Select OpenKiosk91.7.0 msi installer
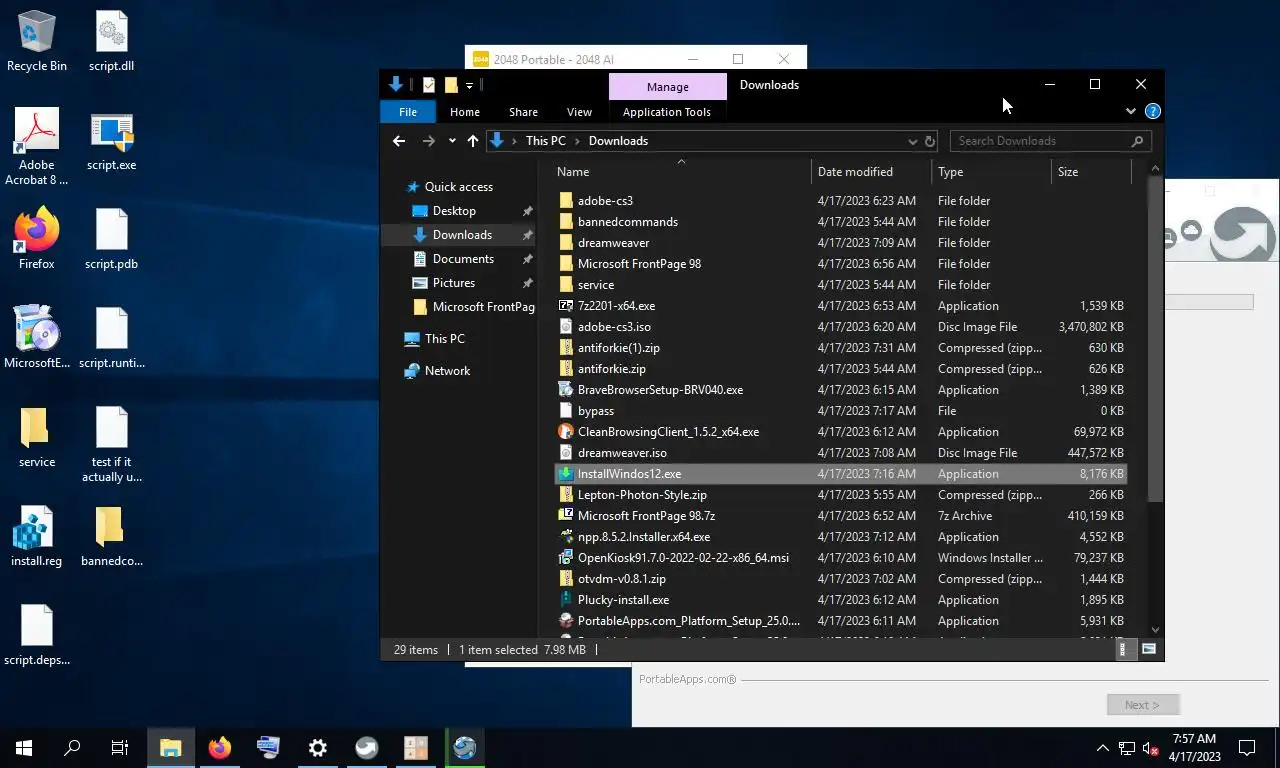This screenshot has height=768, width=1280. 840,558
